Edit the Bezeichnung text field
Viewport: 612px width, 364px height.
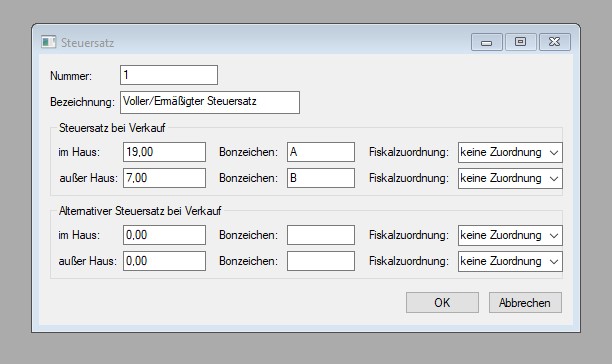coord(210,103)
